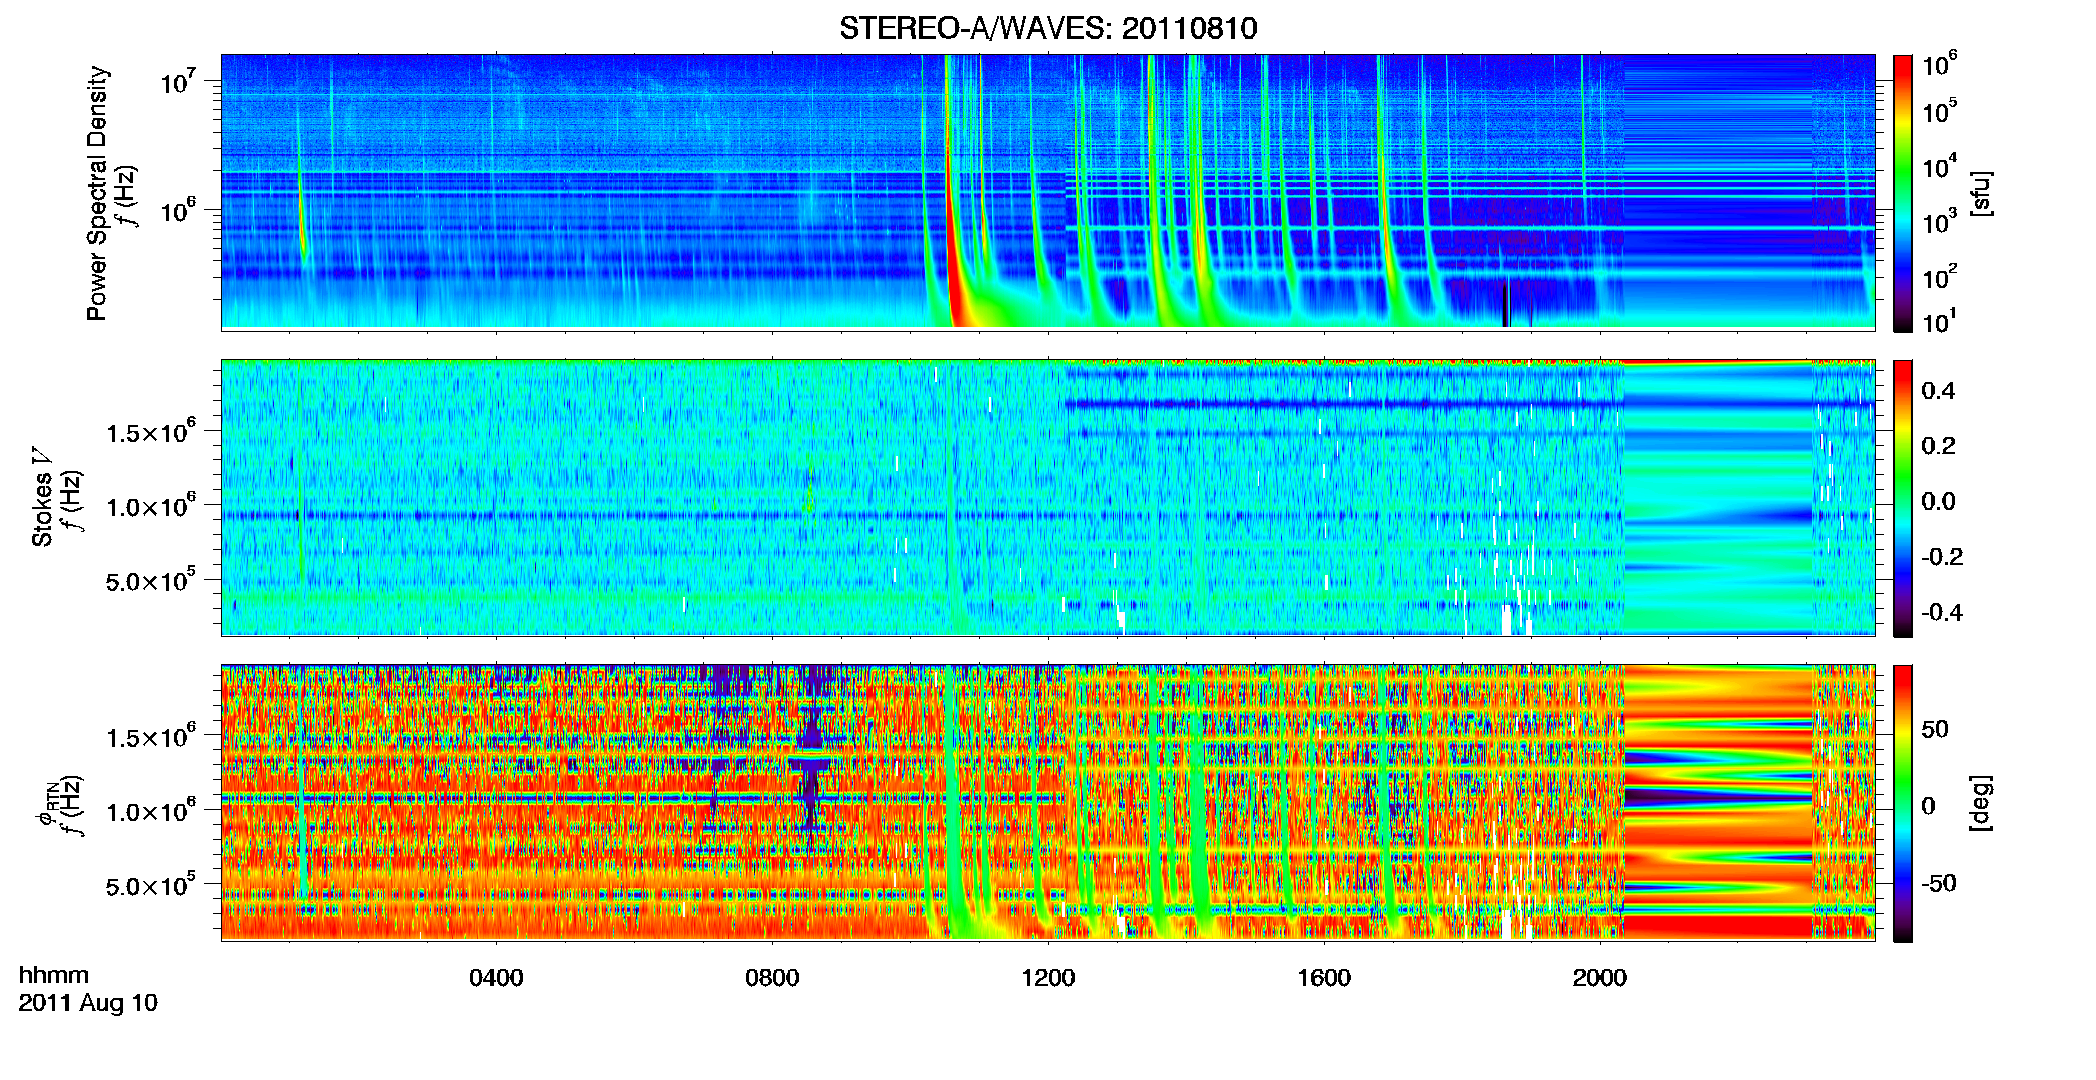Click the 1200 time tick label
Screen dimensions: 2096x1080
(1048, 977)
